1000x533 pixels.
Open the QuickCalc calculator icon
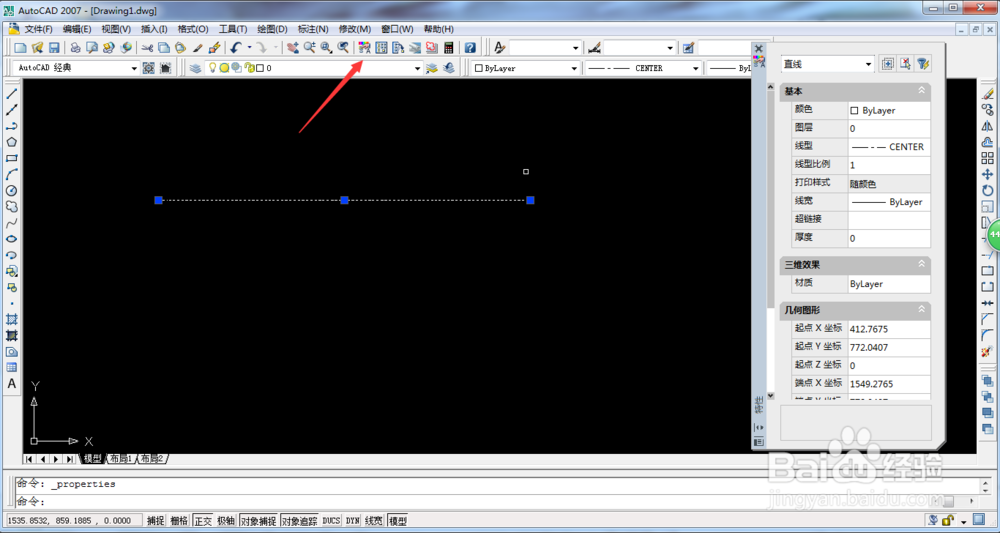click(x=448, y=48)
